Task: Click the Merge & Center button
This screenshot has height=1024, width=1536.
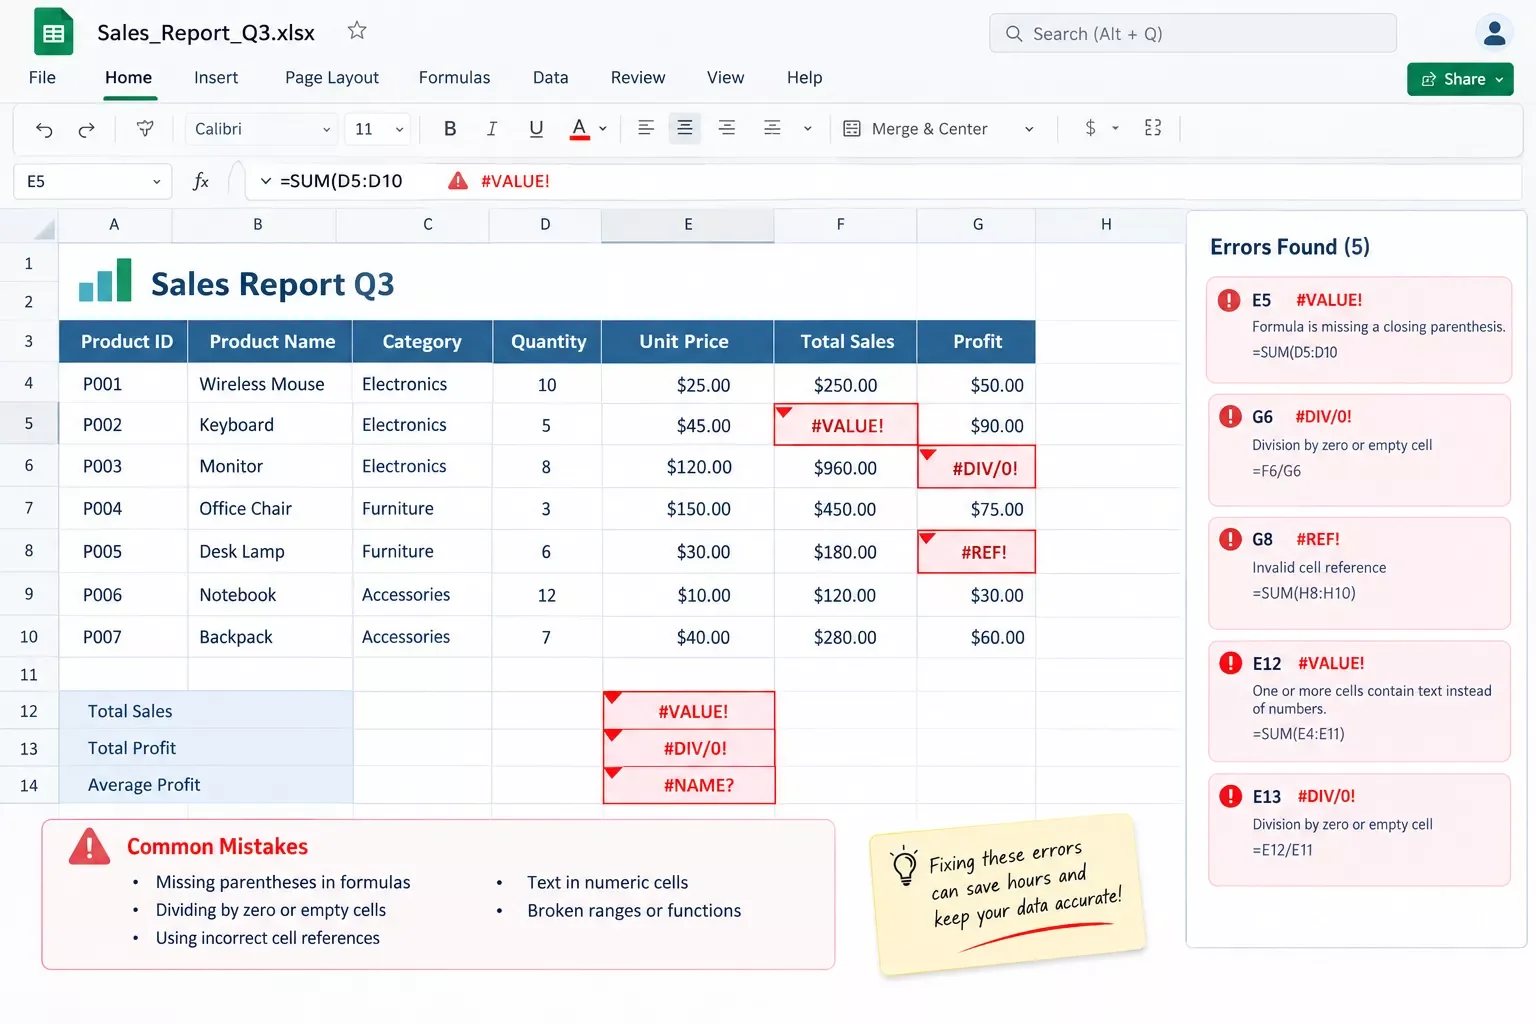Action: pyautogui.click(x=915, y=129)
